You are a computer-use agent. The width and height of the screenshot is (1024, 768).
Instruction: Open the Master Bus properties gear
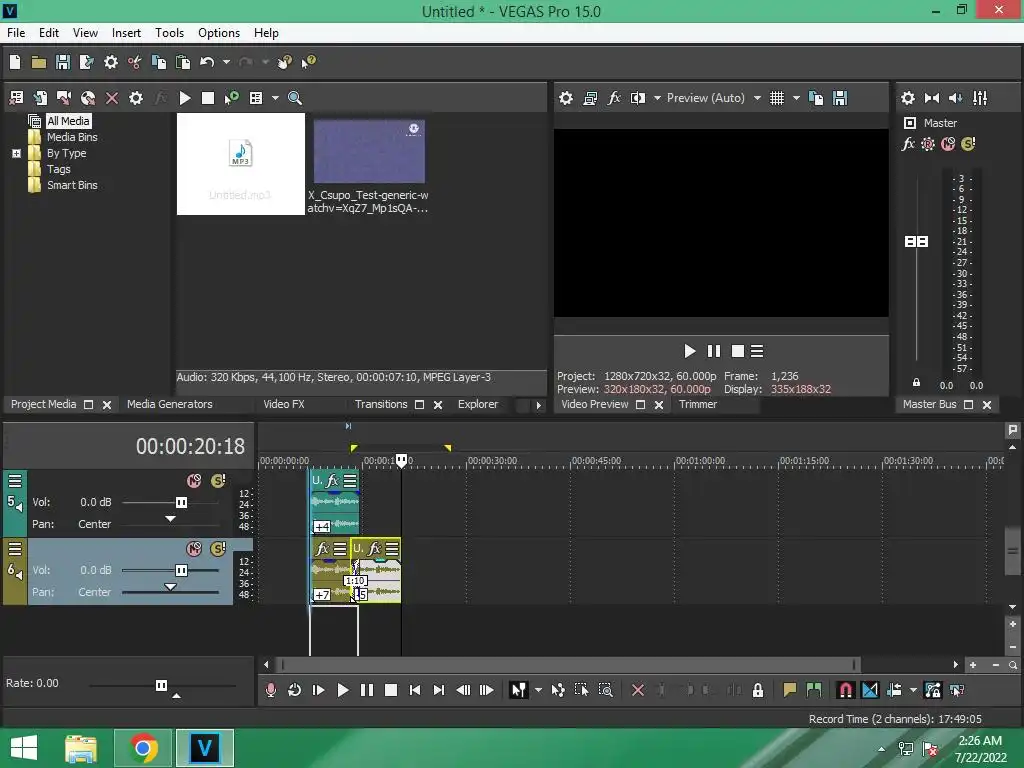tap(908, 98)
